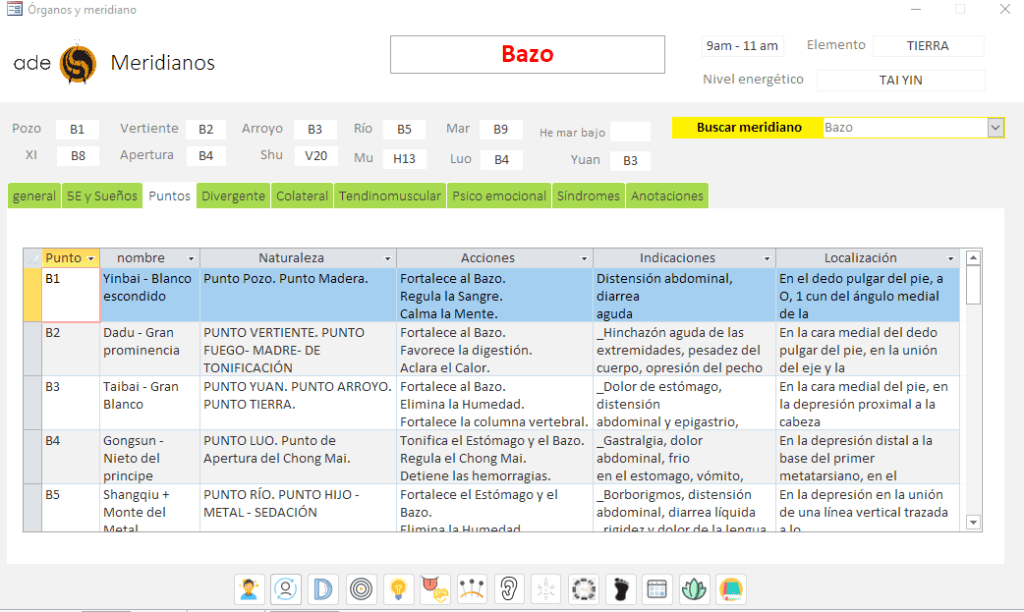The image size is (1024, 612).
Task: Click the blue letter D icon
Action: click(x=323, y=589)
